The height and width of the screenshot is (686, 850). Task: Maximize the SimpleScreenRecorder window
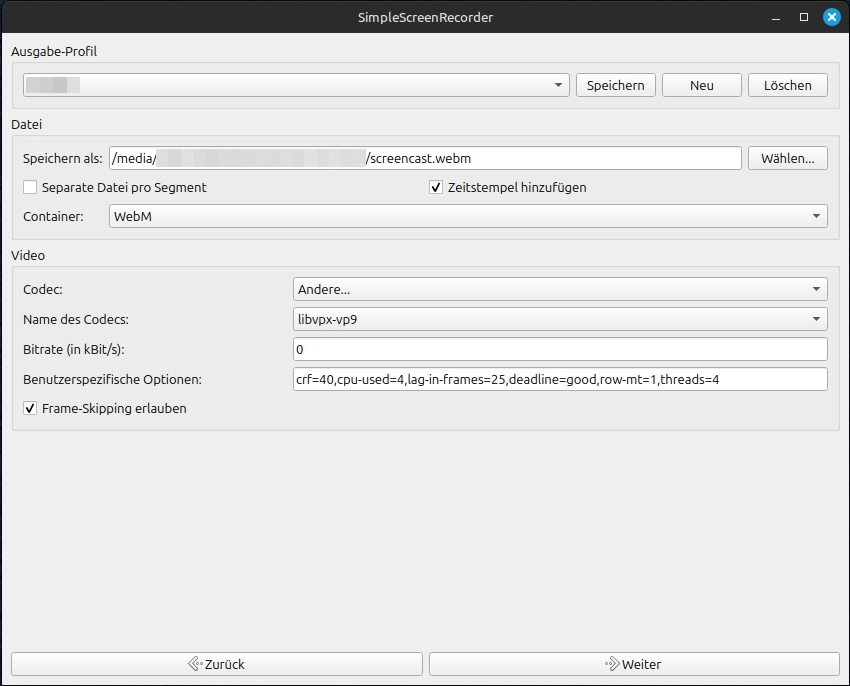coord(804,17)
